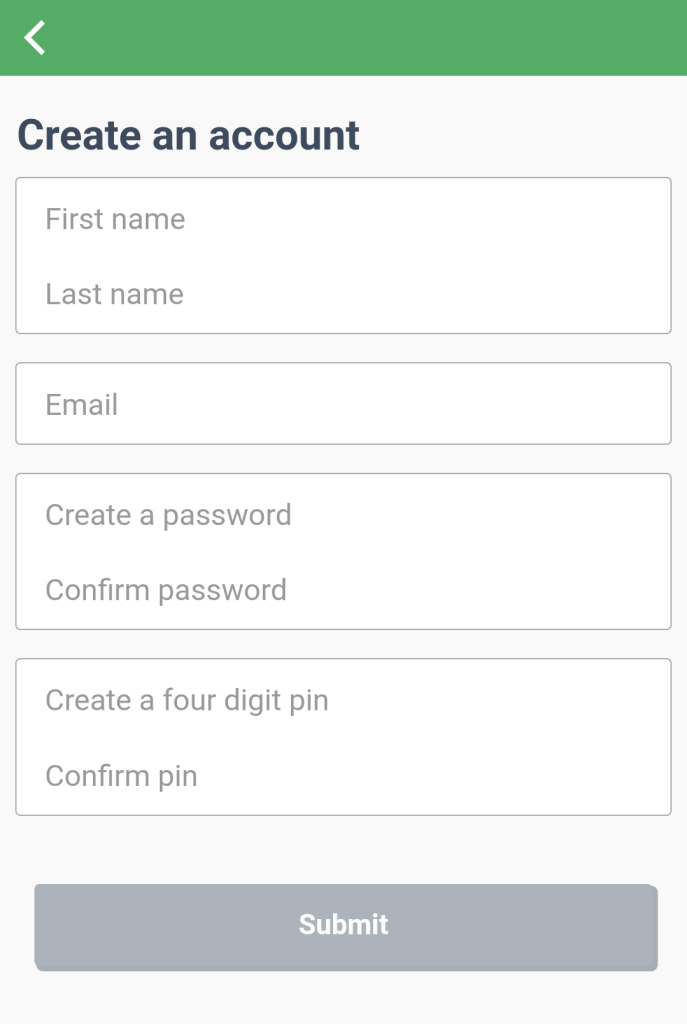
Task: Place cursor in the Email placeholder text
Action: point(82,405)
